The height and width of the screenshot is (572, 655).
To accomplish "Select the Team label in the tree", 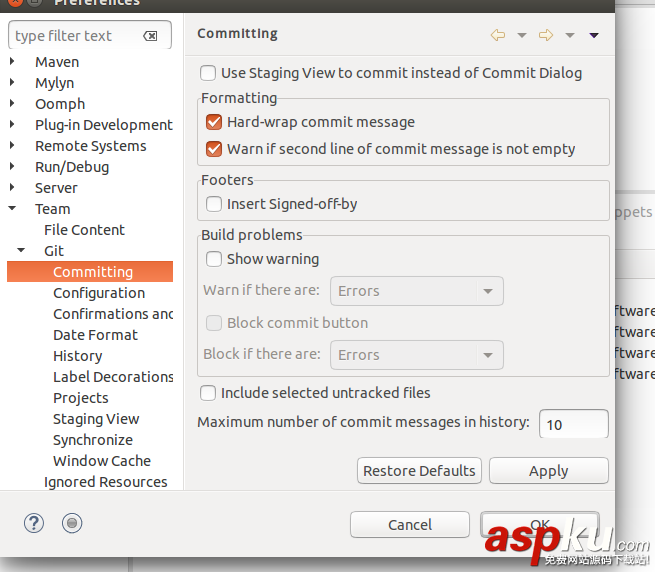I will (53, 209).
